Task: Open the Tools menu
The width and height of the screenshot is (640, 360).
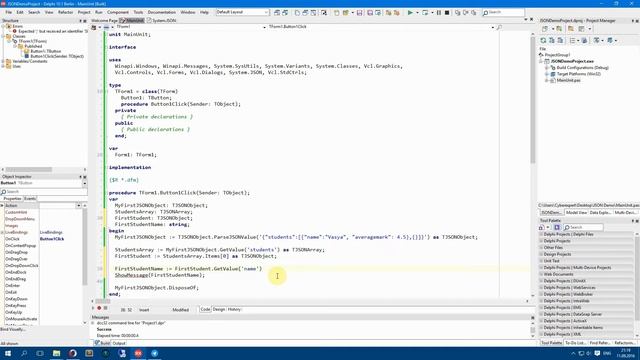Action: click(x=138, y=12)
